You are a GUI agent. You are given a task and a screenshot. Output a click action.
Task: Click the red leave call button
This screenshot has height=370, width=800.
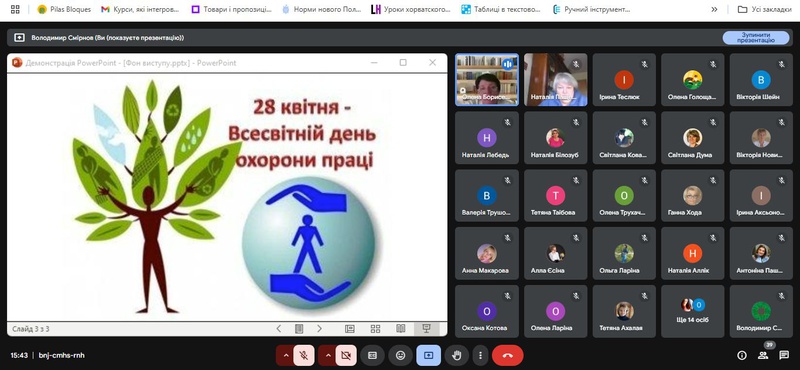click(507, 356)
